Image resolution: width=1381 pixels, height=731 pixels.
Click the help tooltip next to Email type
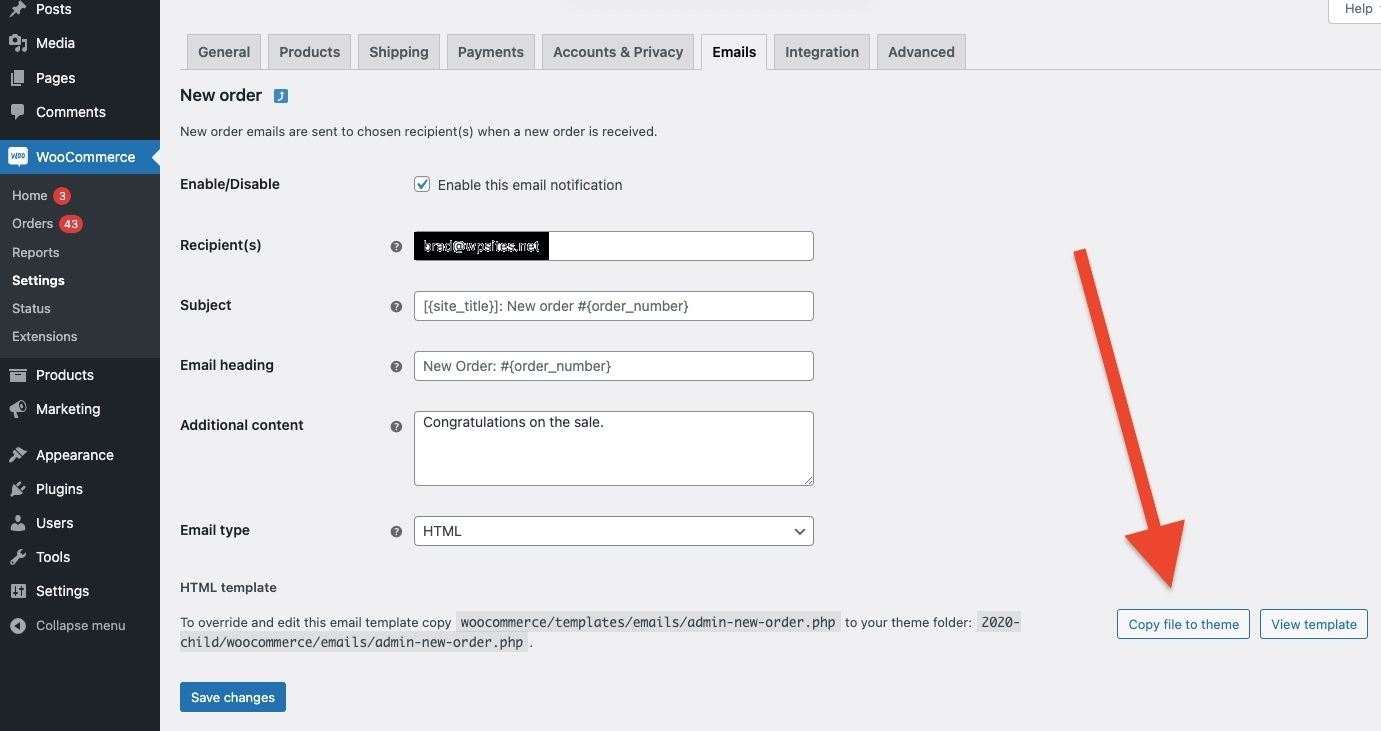pos(396,532)
